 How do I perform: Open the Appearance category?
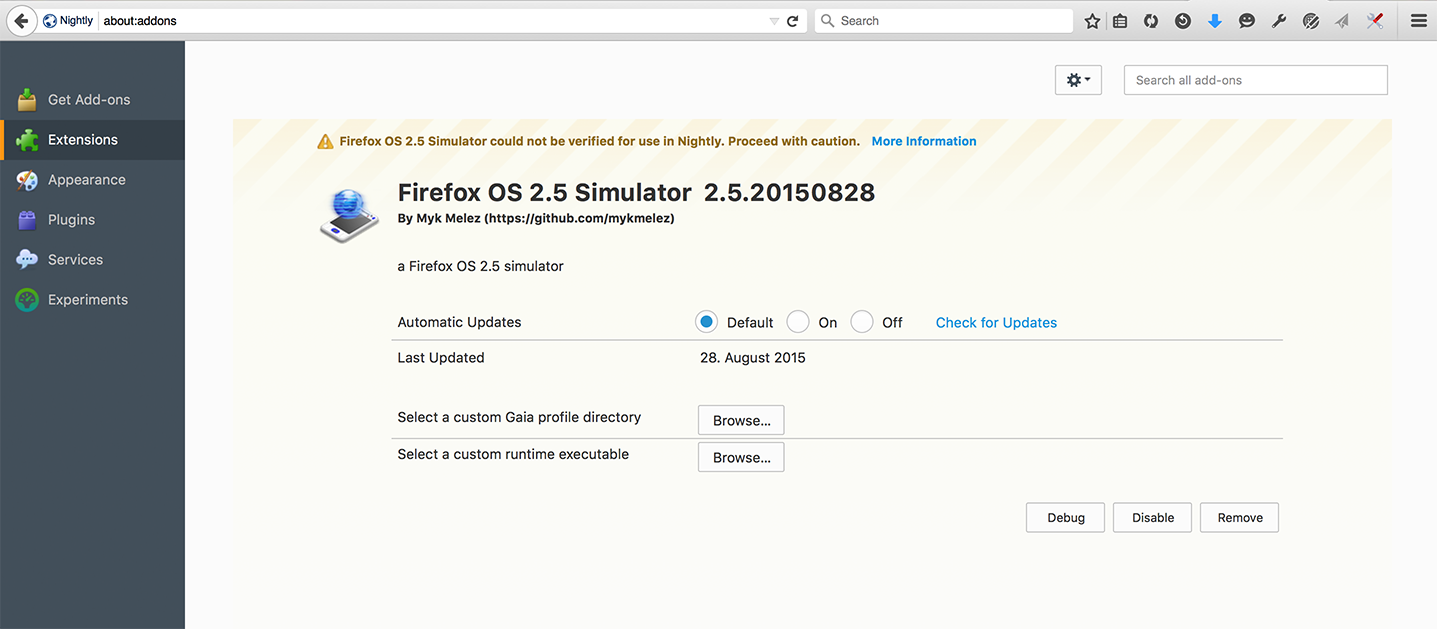[x=86, y=180]
